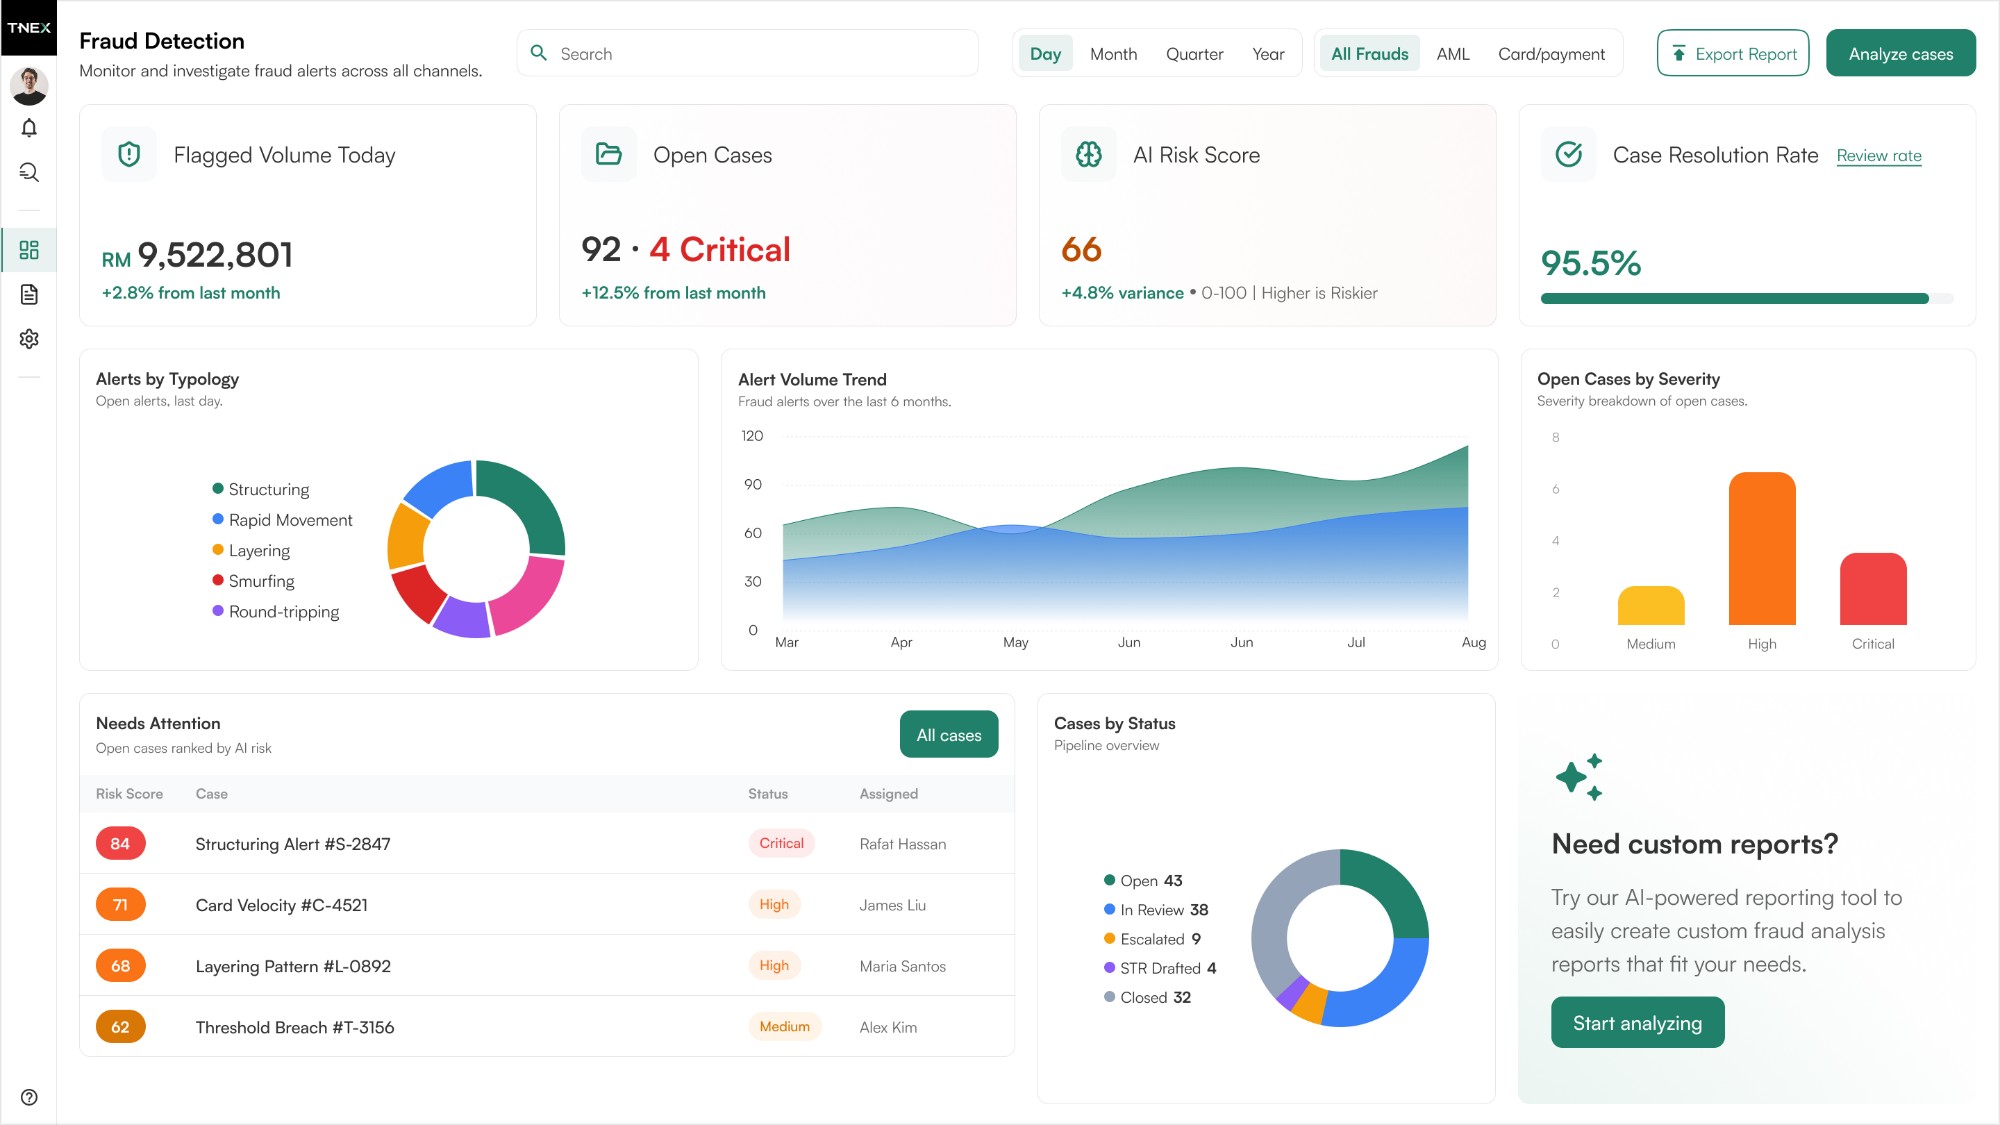Screen dimensions: 2000x1125
Task: Click the folder icon on Open Cases card
Action: (x=609, y=154)
